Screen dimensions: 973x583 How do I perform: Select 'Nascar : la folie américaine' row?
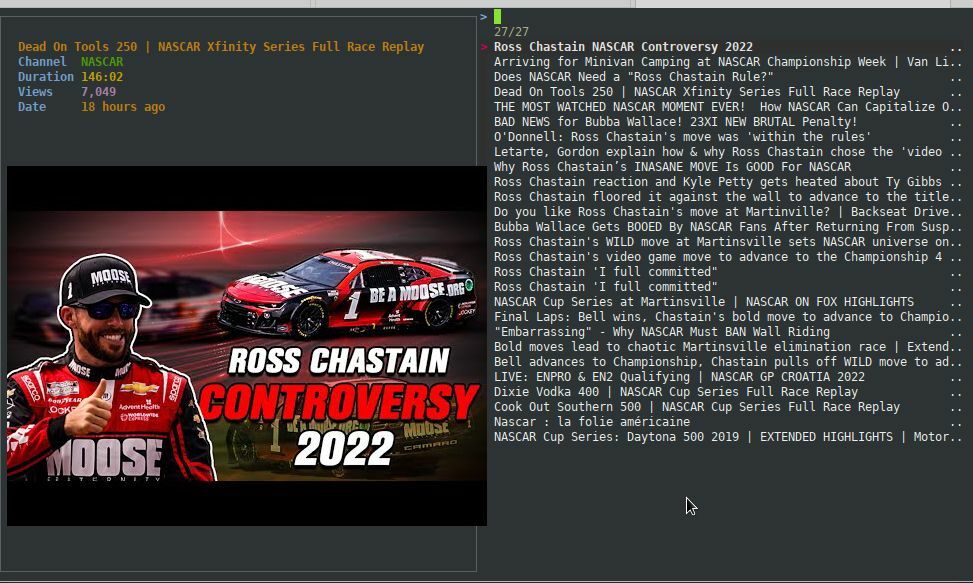[x=727, y=422]
